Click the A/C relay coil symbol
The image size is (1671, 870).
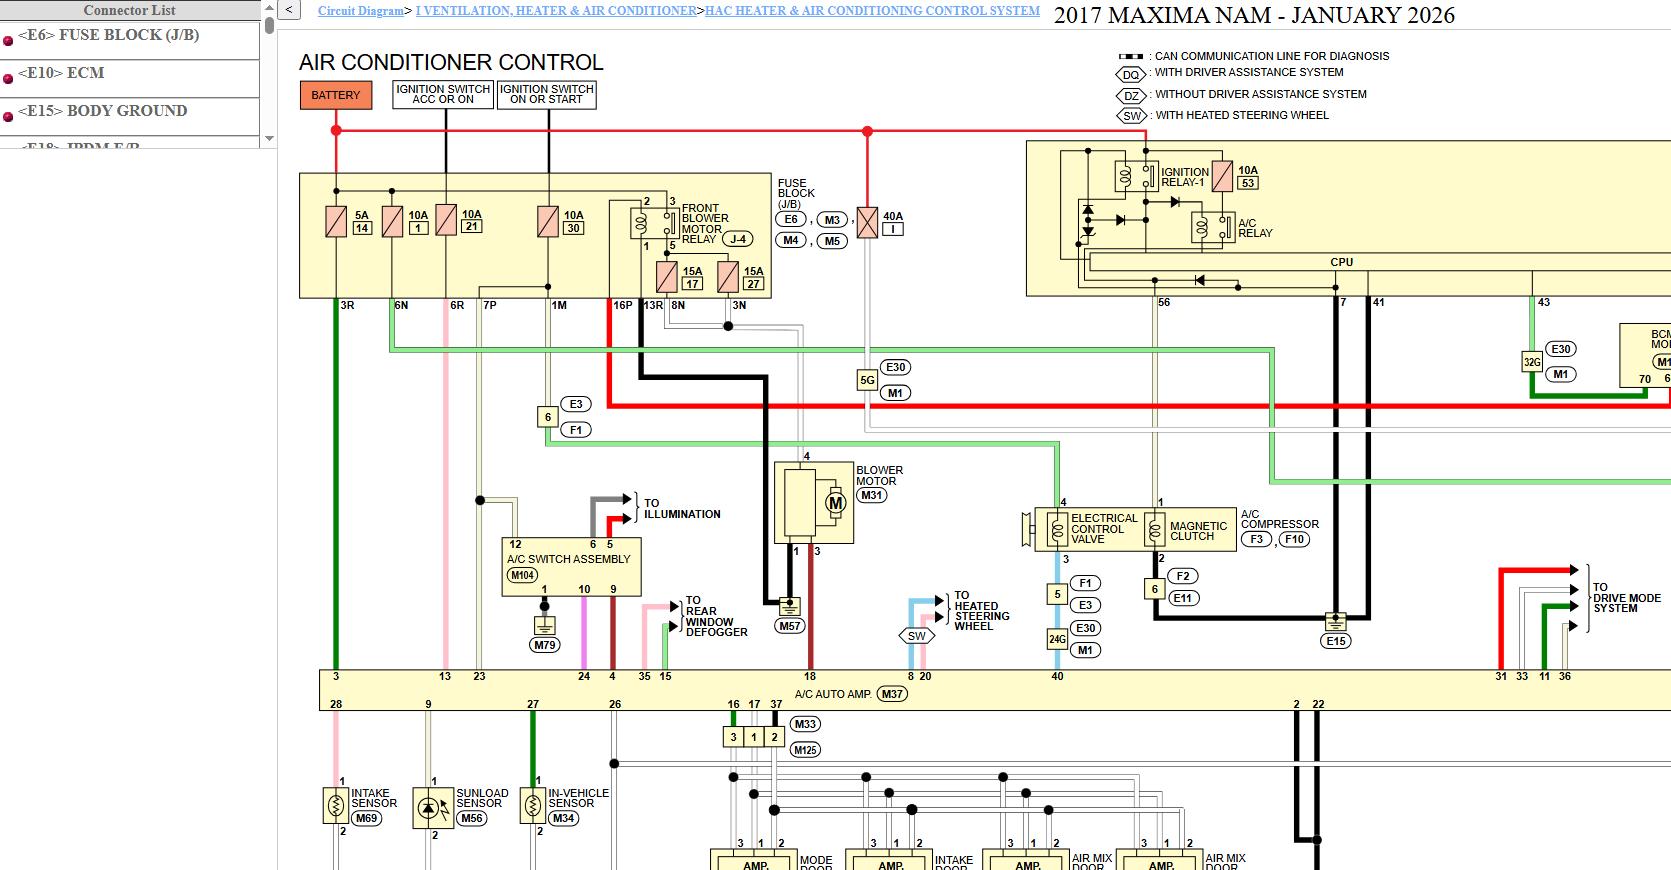tap(1201, 228)
